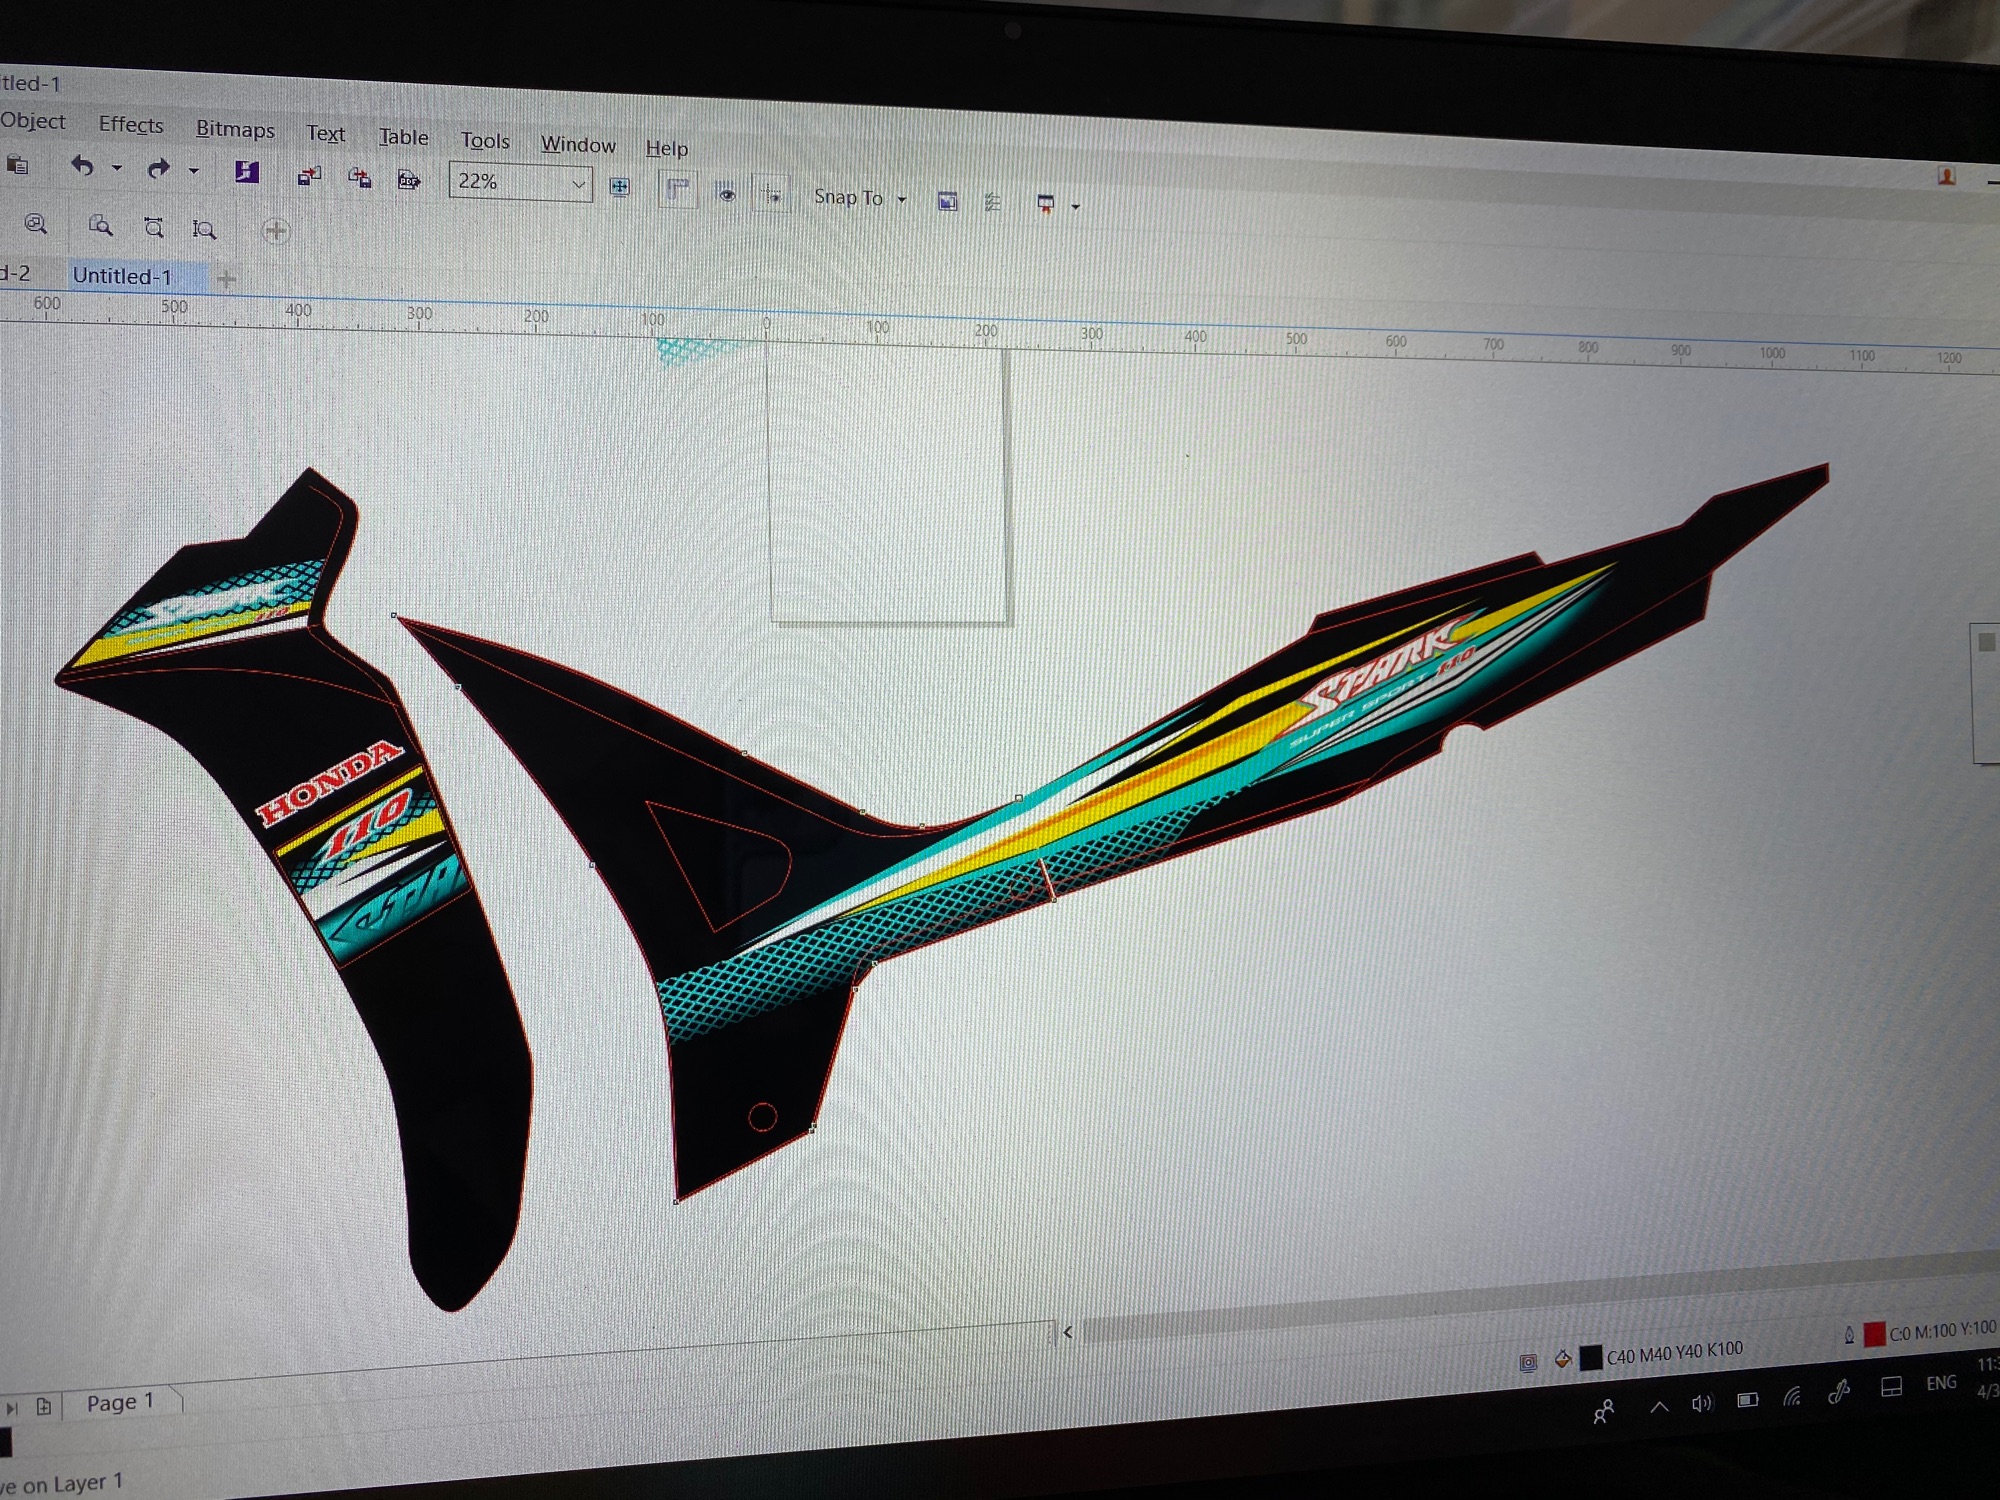
Task: Click the options checklist icon
Action: tap(992, 202)
